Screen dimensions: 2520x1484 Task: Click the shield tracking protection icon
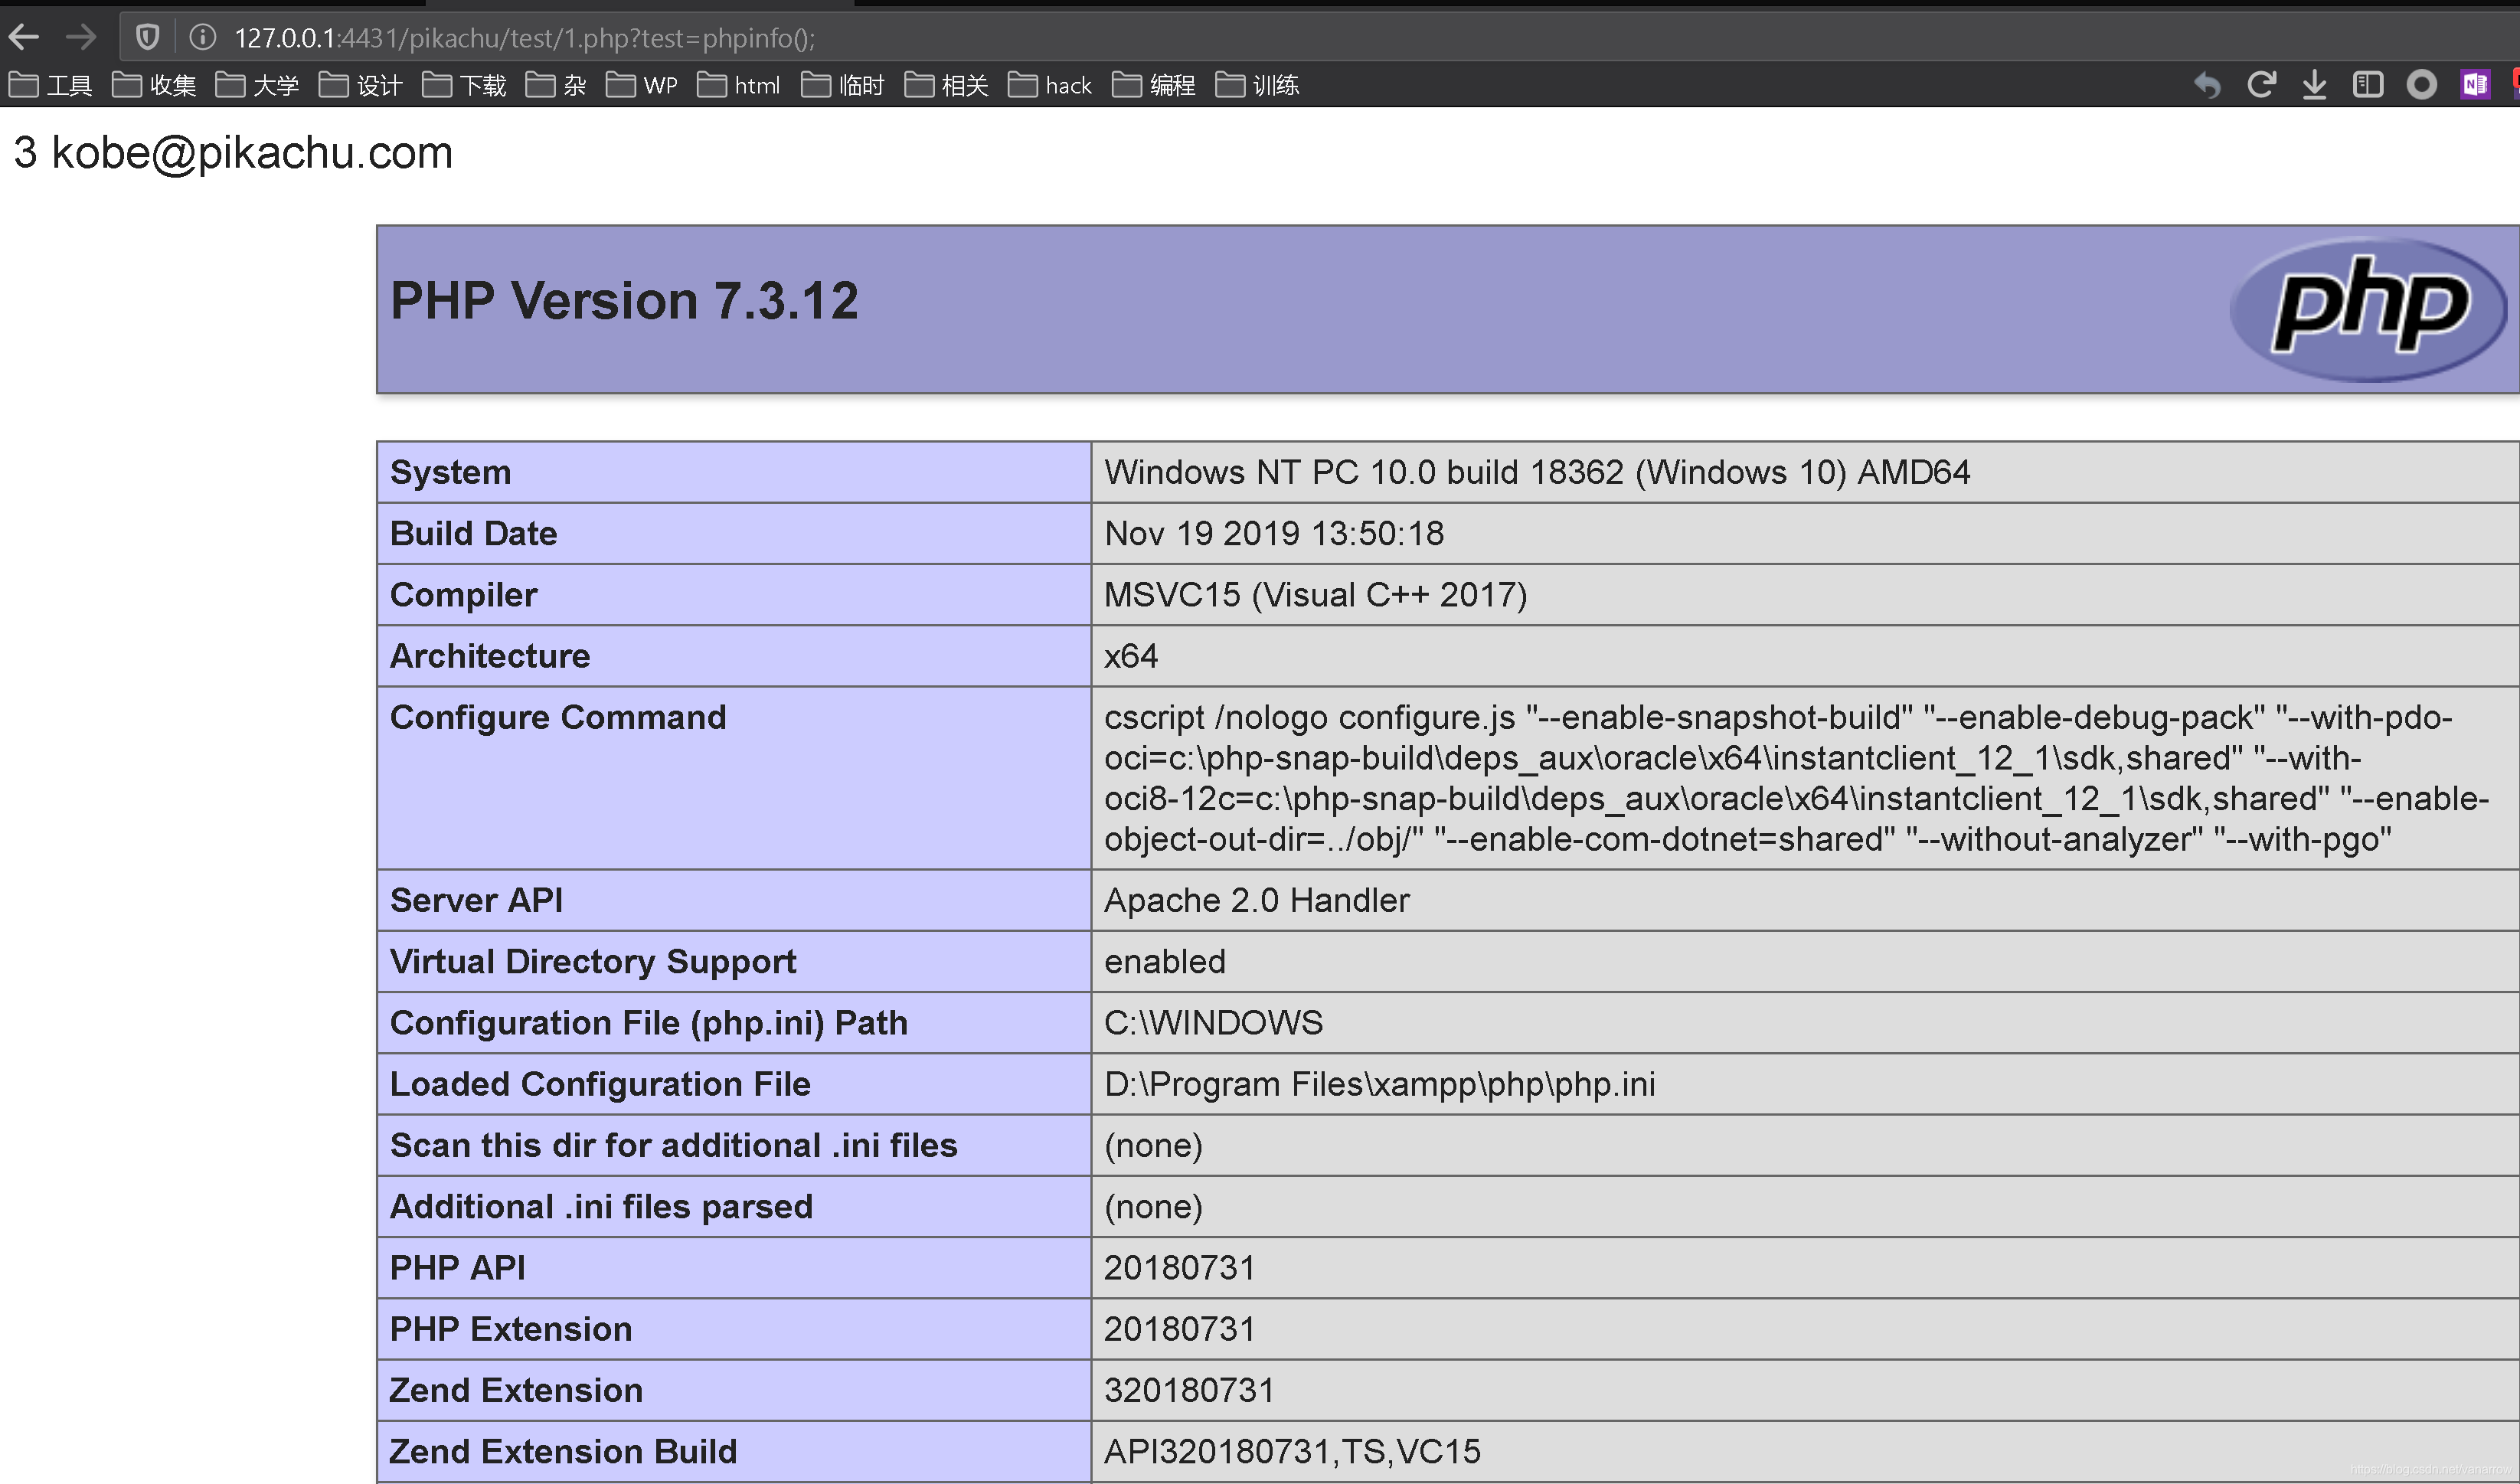[x=148, y=38]
